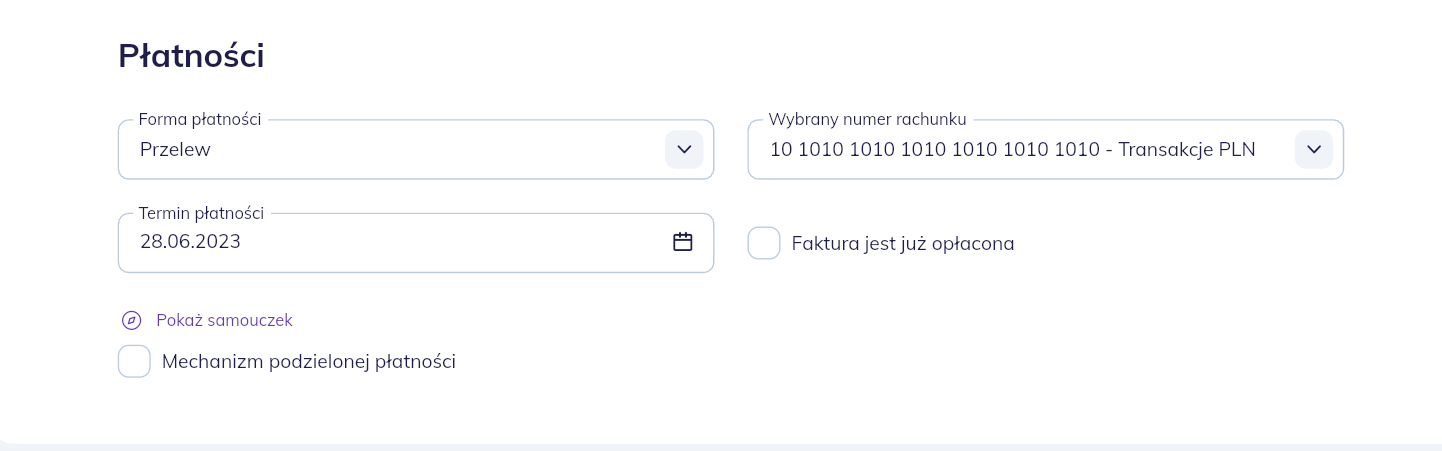
Task: Click the Wybrany numer rachunku floating label
Action: pos(867,119)
